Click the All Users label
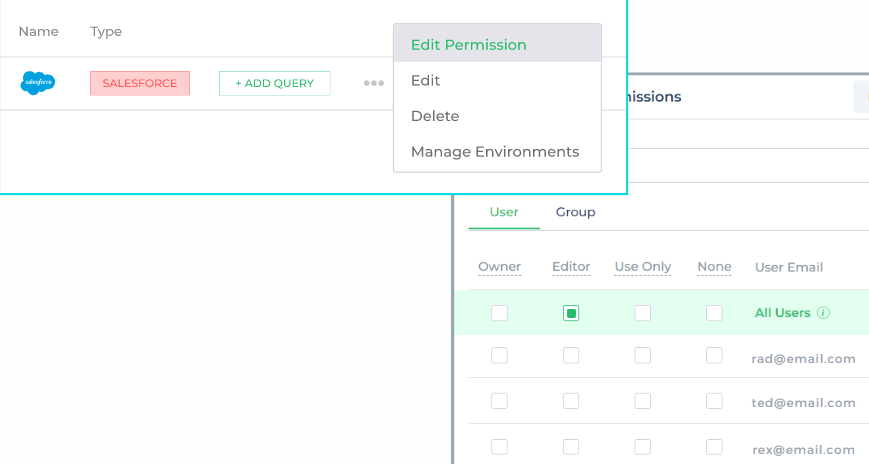The image size is (869, 464). click(782, 313)
